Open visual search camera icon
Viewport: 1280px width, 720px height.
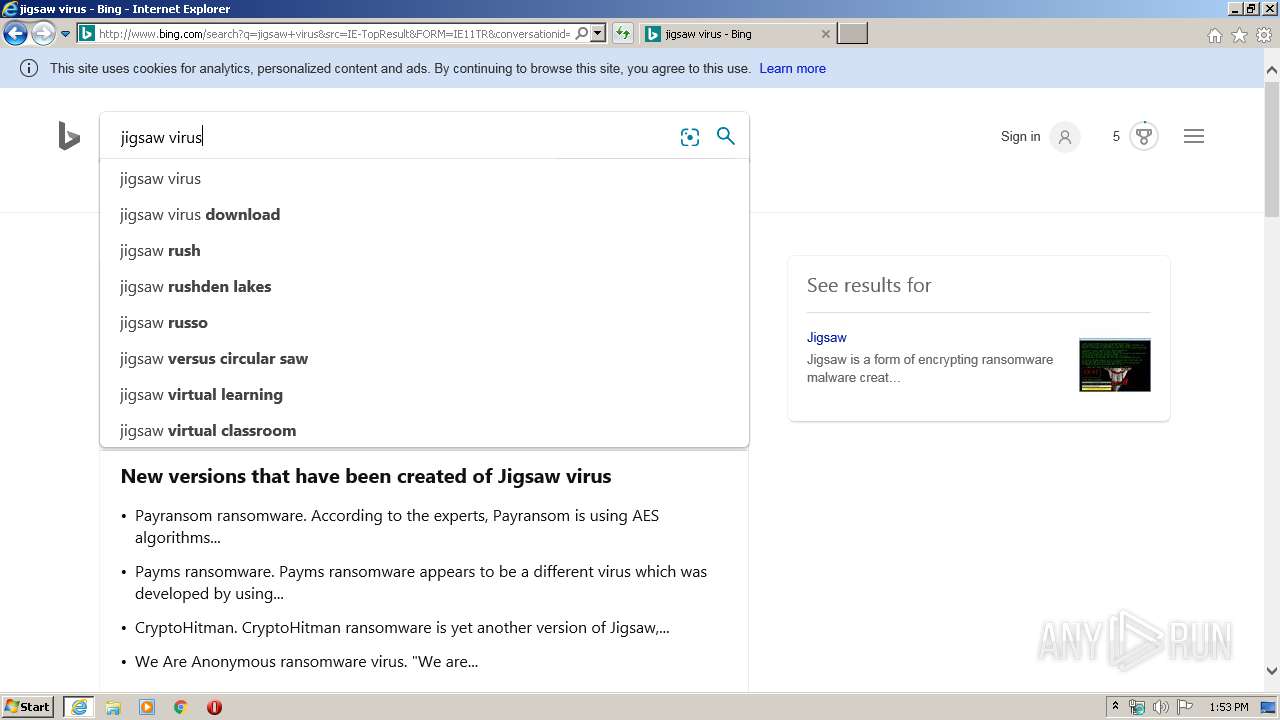pyautogui.click(x=690, y=137)
